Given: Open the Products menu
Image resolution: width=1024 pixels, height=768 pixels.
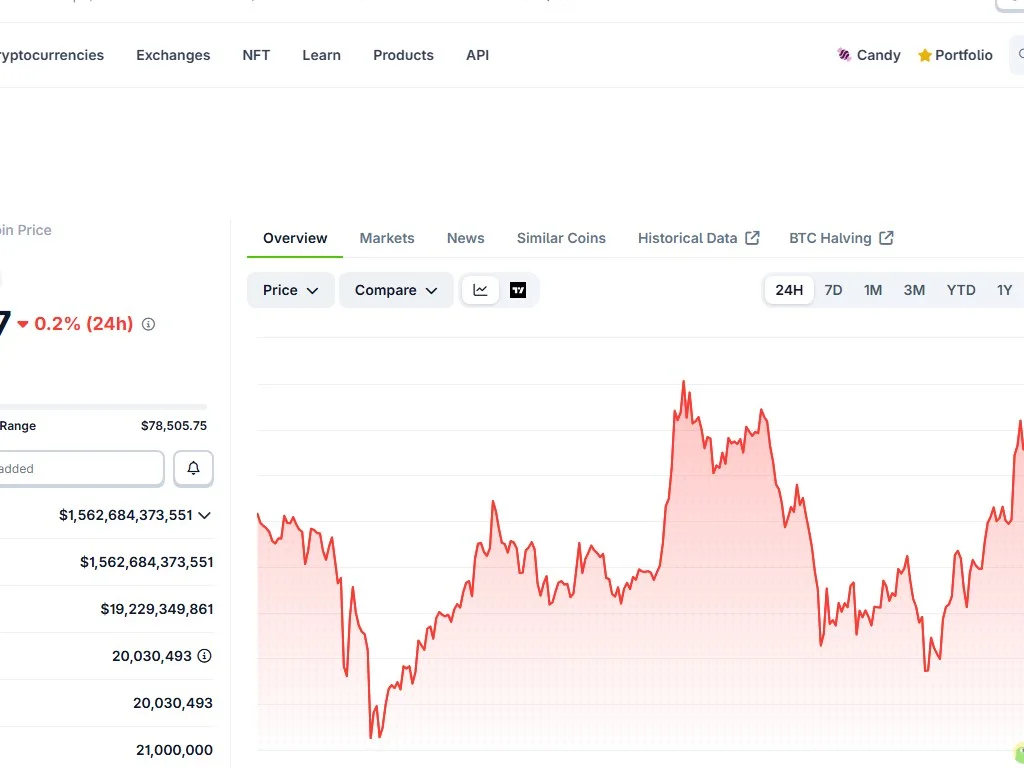Looking at the screenshot, I should pyautogui.click(x=404, y=56).
